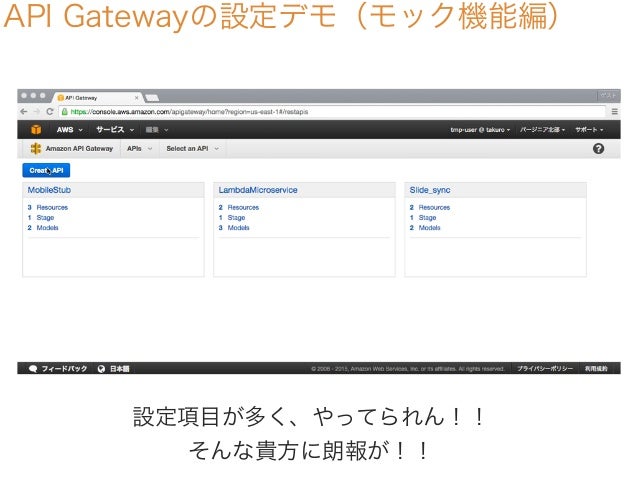Image resolution: width=638 pixels, height=479 pixels.
Task: Open Models link under MobileStub
Action: click(x=48, y=228)
